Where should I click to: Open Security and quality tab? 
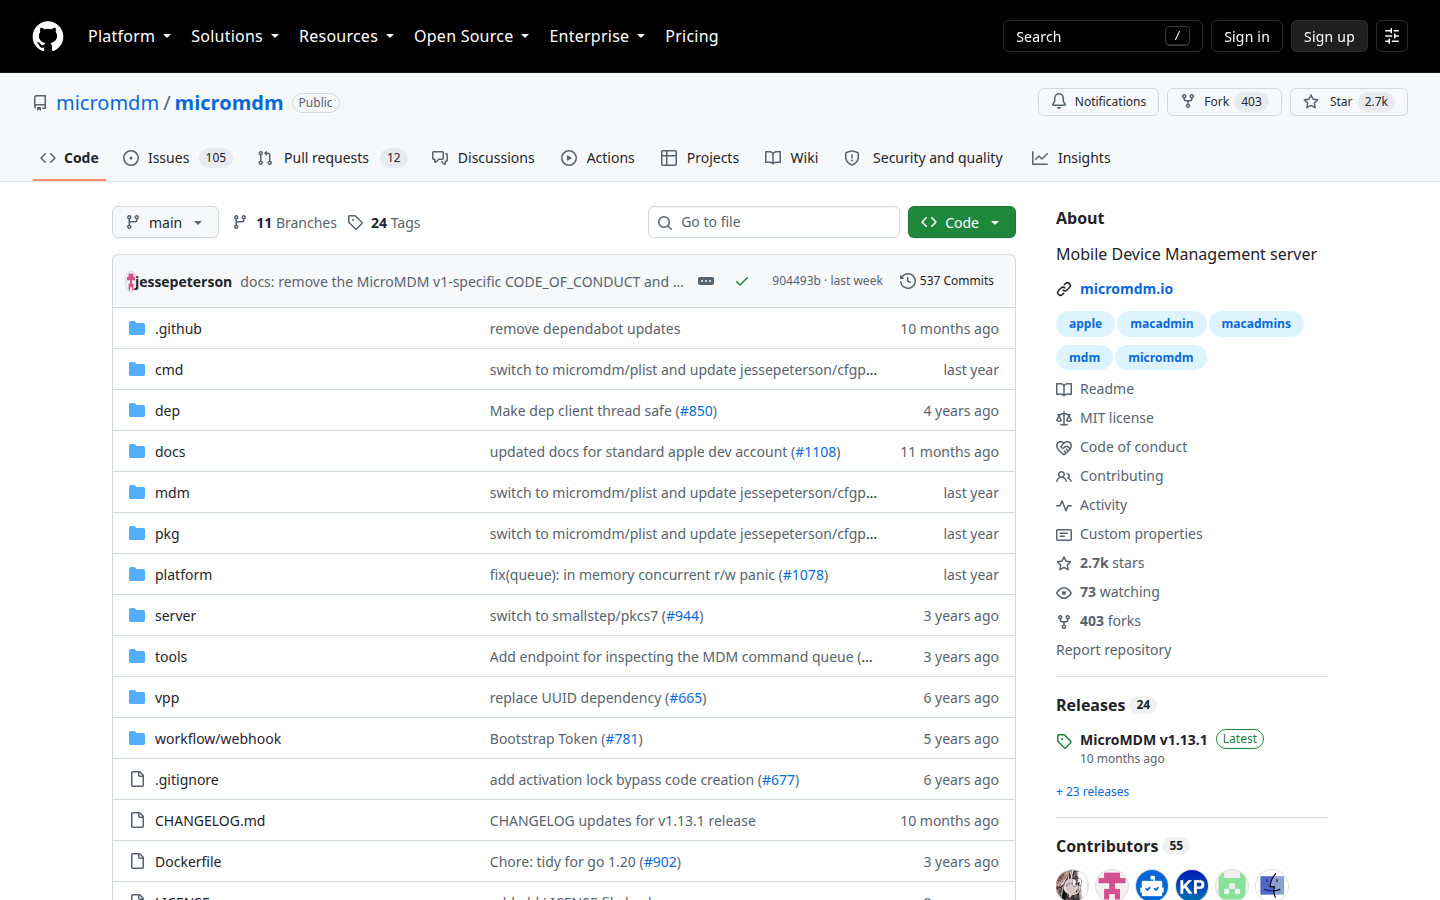(923, 158)
